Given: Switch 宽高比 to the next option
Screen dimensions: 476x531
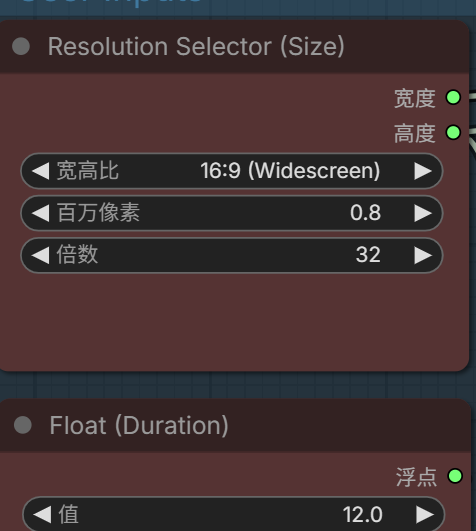Looking at the screenshot, I should 423,171.
